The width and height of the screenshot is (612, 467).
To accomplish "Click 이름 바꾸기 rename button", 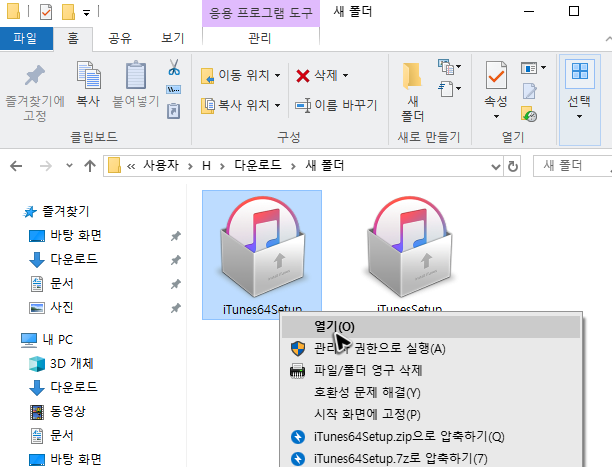I will click(336, 105).
